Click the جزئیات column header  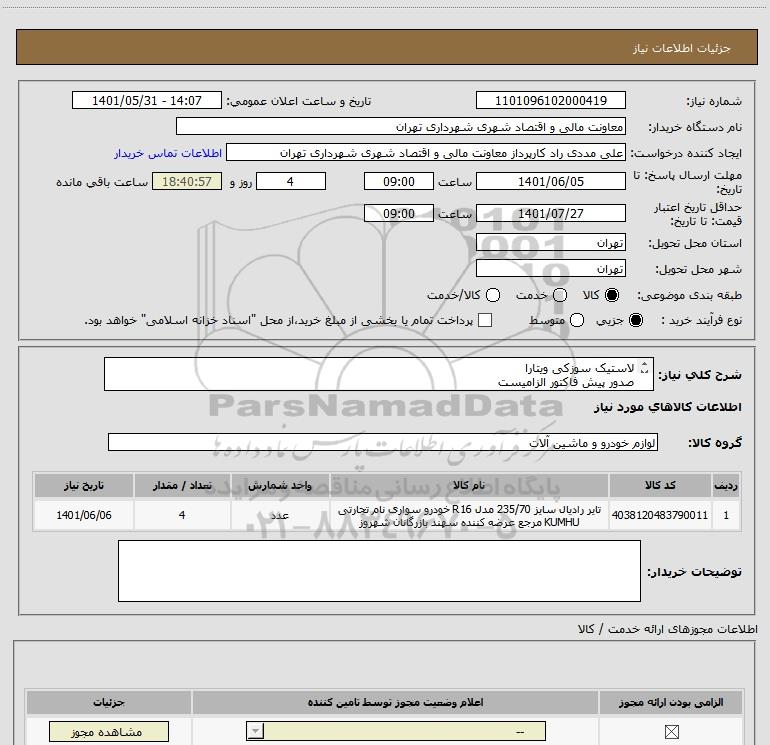pyautogui.click(x=109, y=702)
